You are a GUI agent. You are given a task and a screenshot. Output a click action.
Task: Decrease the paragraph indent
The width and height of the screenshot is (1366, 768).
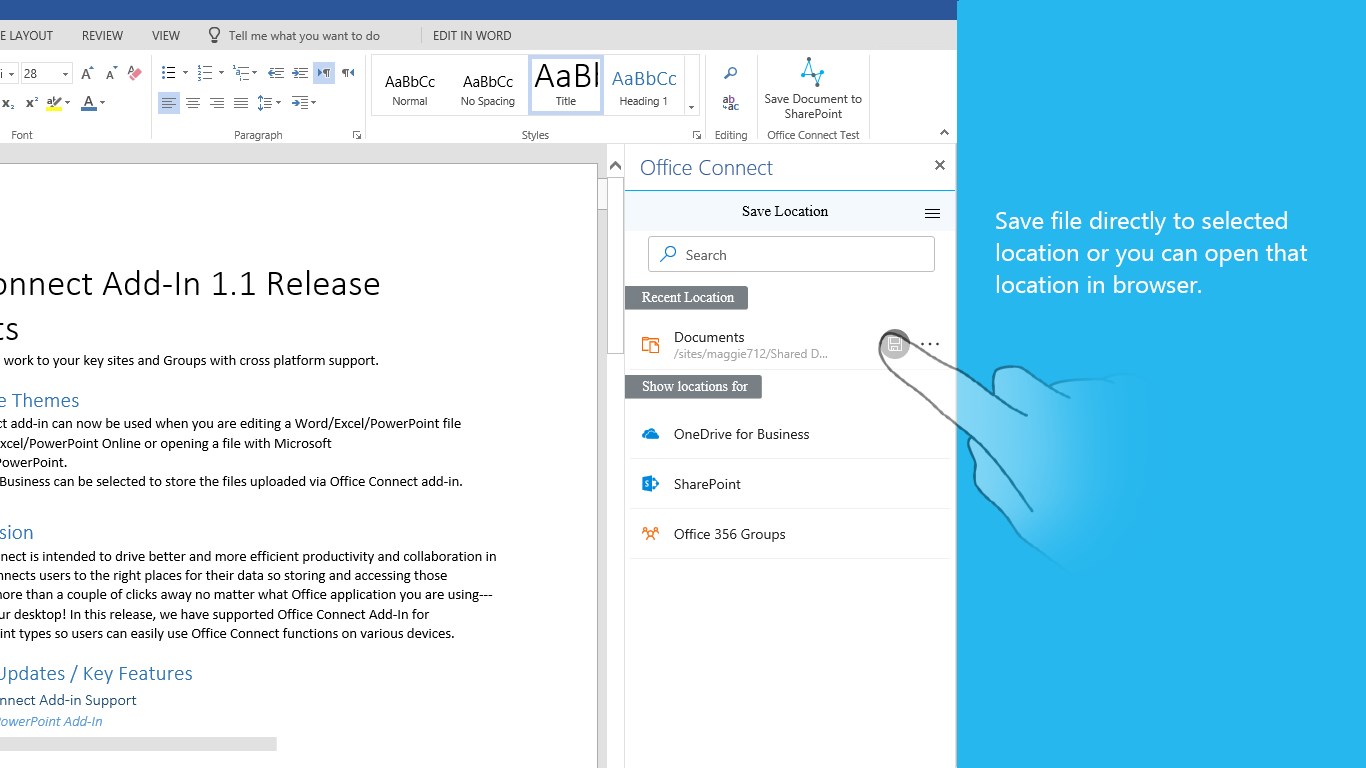(276, 73)
